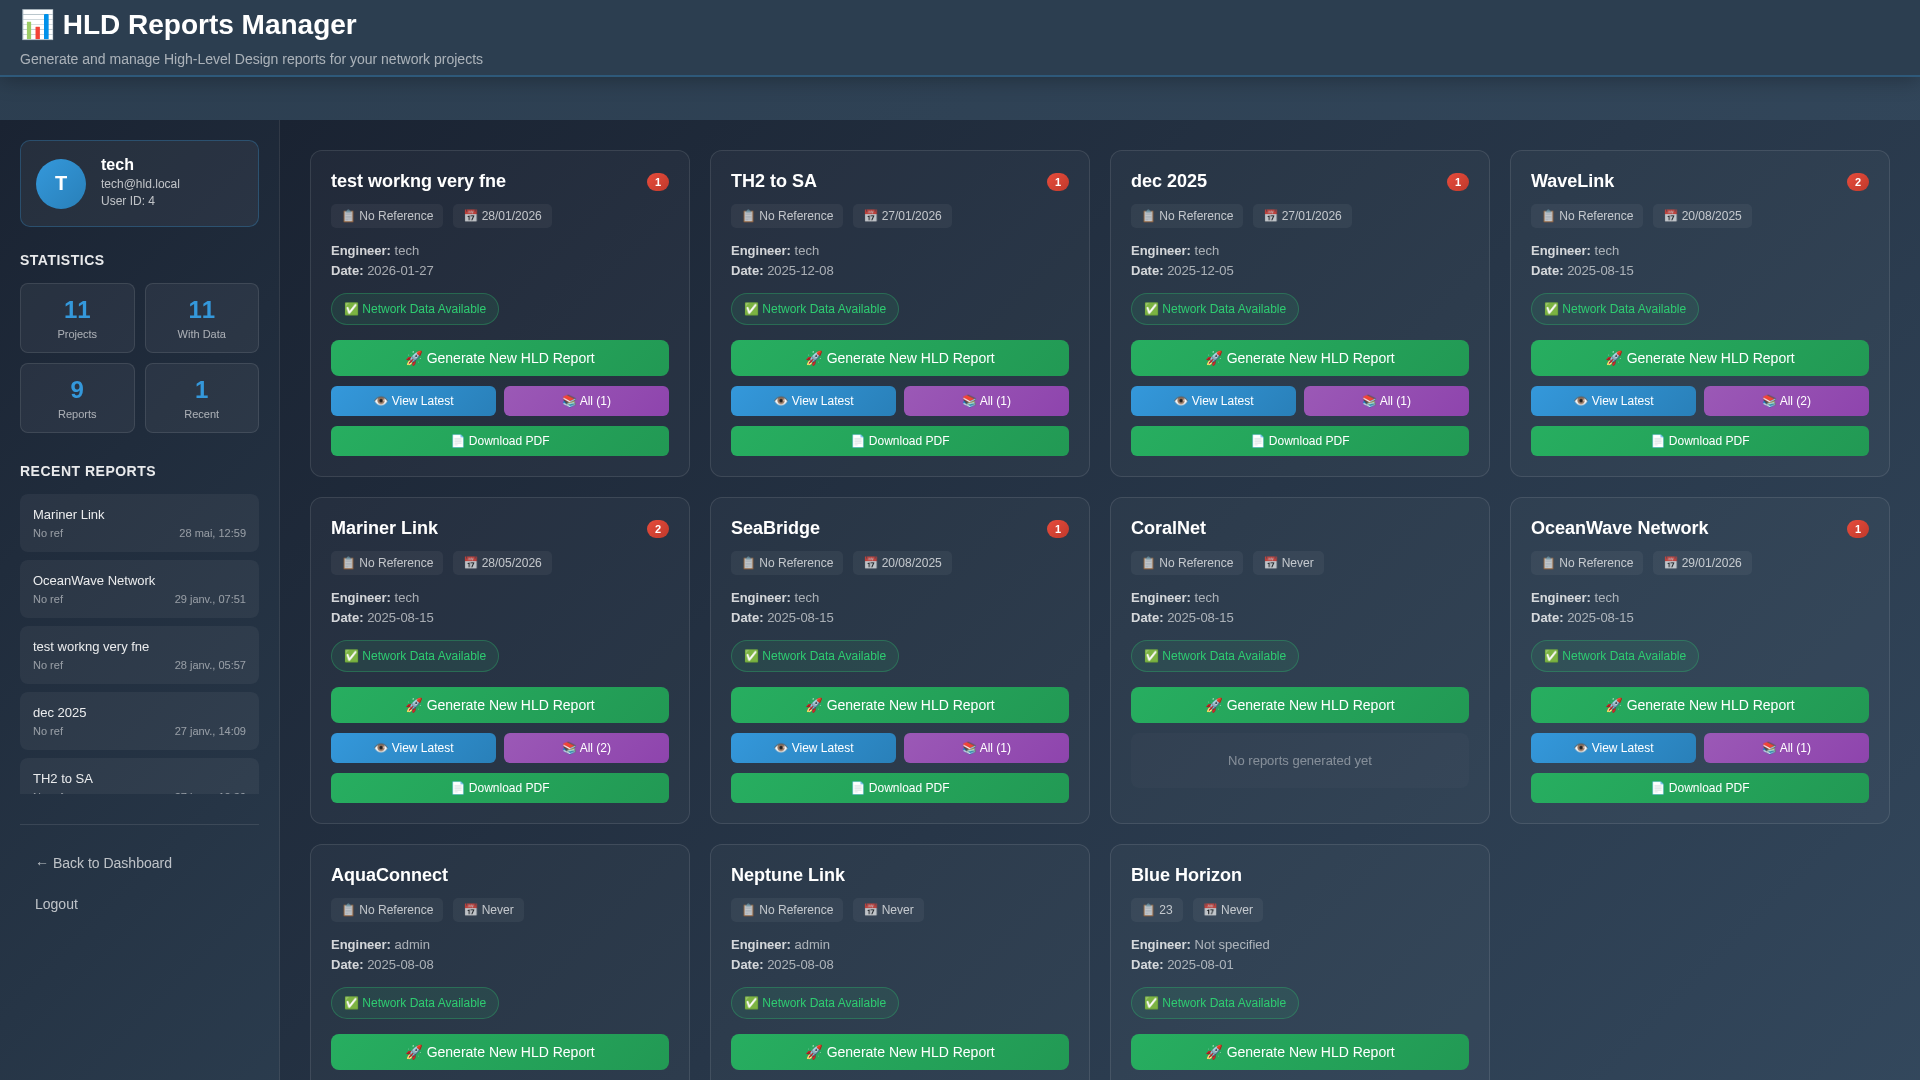Open All (1) reports for test workng very fne
This screenshot has width=1920, height=1080.
(x=586, y=401)
